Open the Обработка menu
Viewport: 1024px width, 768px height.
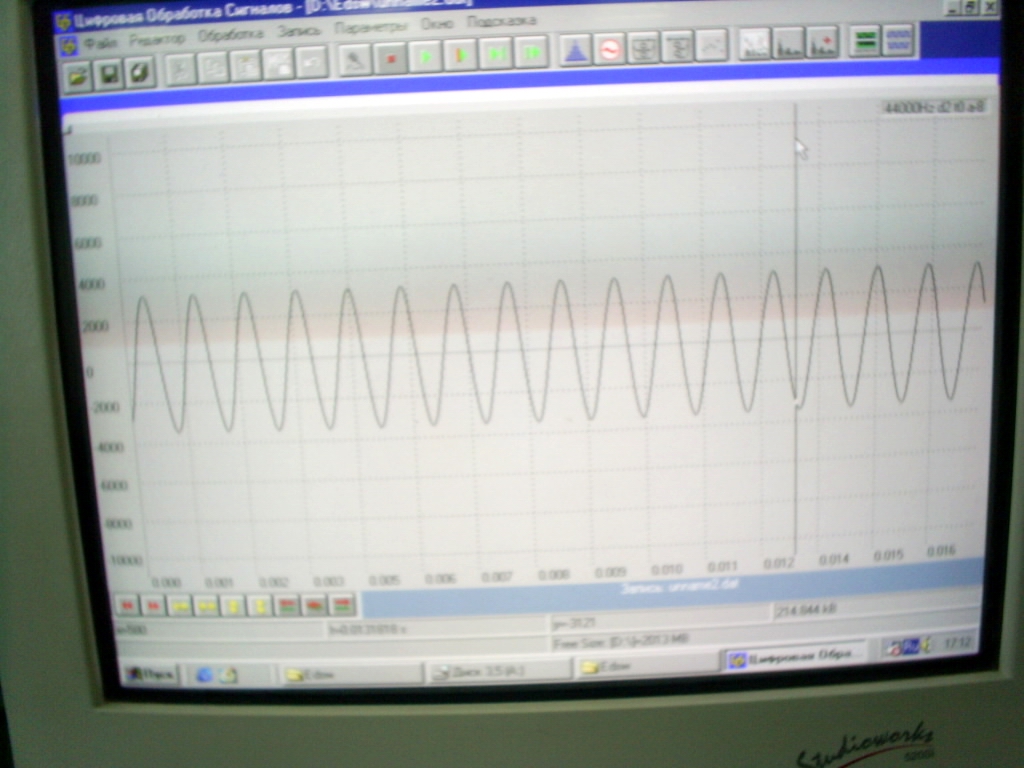click(x=231, y=35)
